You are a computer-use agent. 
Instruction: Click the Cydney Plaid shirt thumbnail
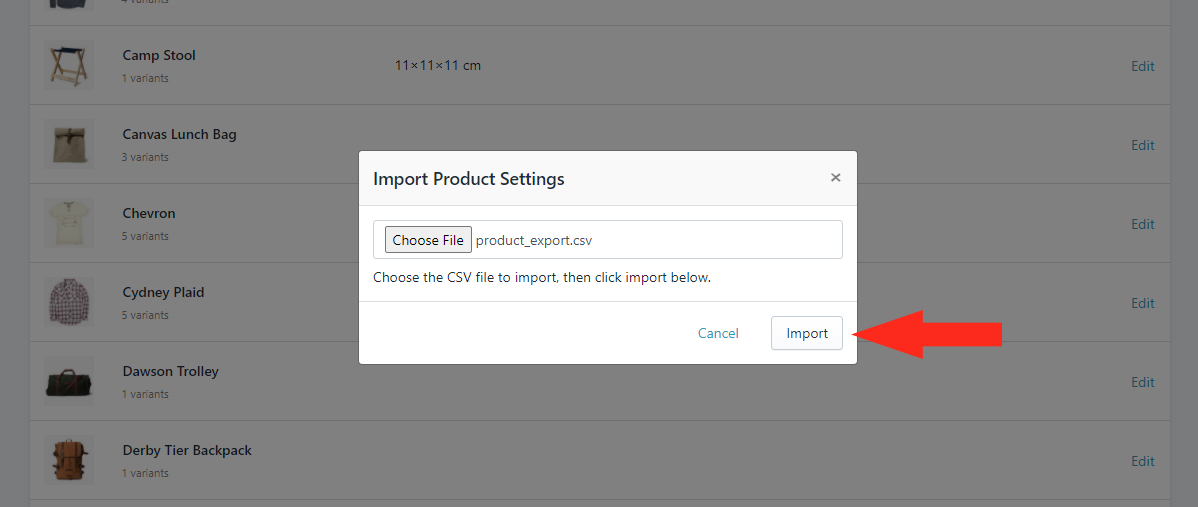coord(69,302)
